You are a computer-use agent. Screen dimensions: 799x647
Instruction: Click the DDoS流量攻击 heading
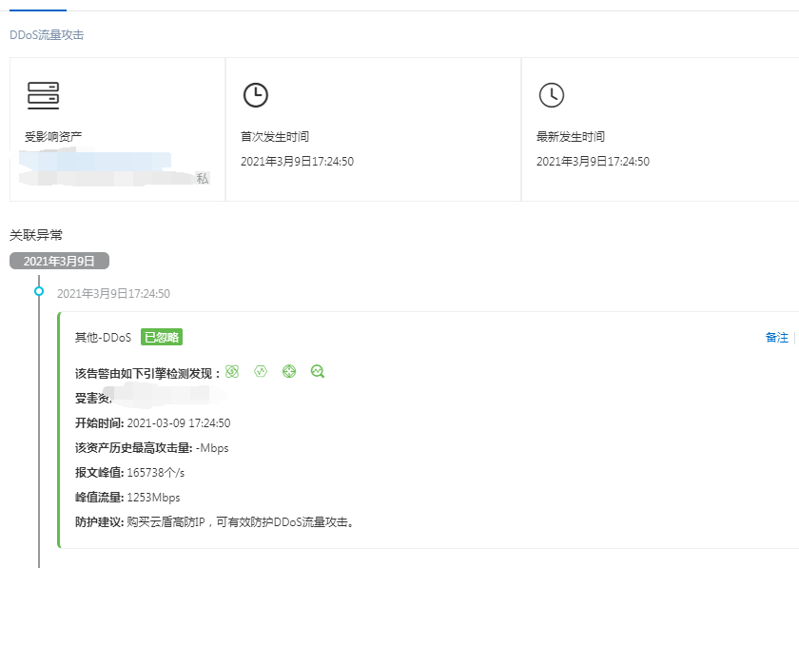click(47, 35)
